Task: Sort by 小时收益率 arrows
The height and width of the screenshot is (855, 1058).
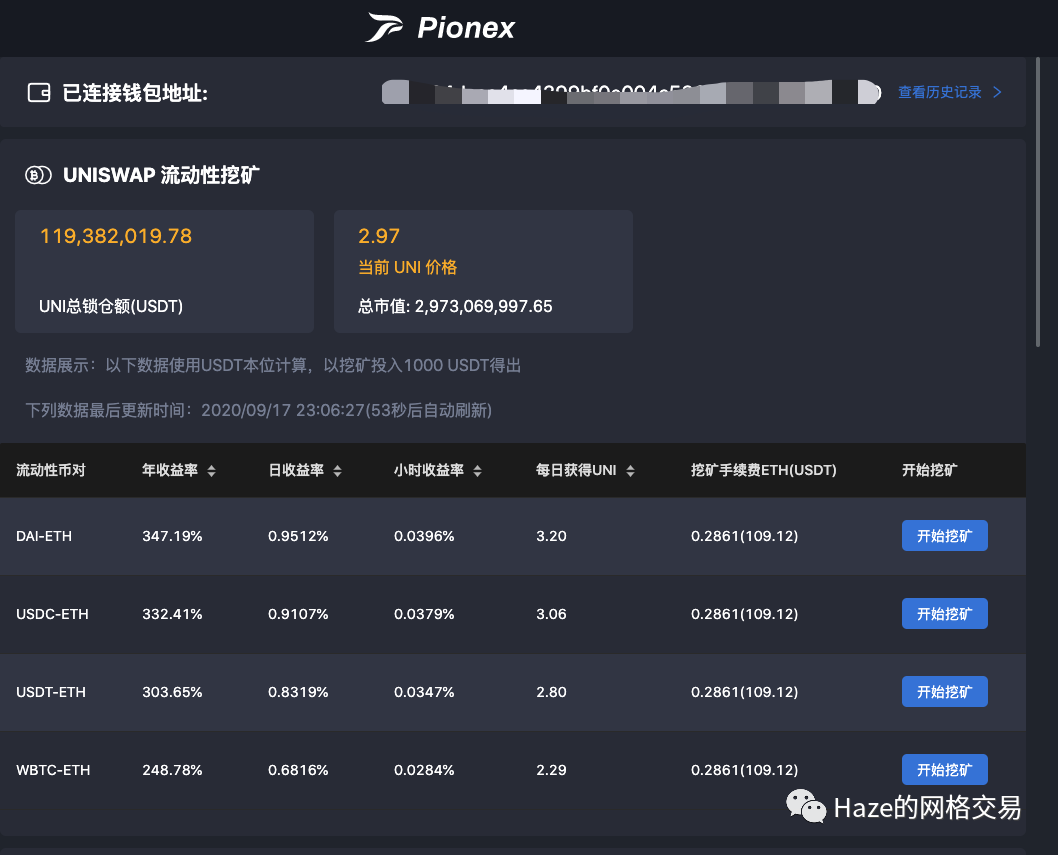Action: pos(477,471)
